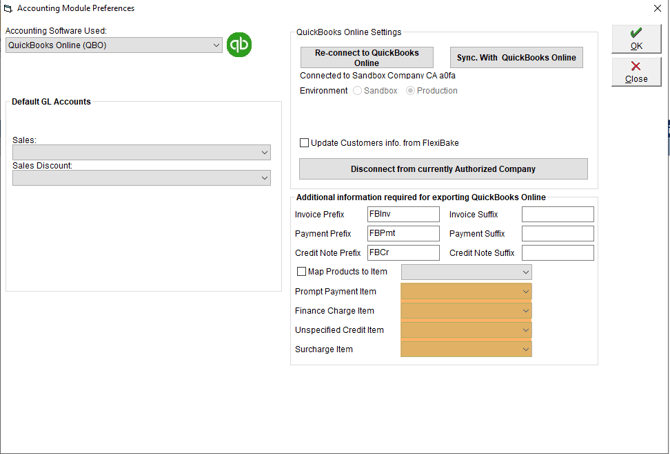Click the Credit Note Suffix input field

point(558,253)
